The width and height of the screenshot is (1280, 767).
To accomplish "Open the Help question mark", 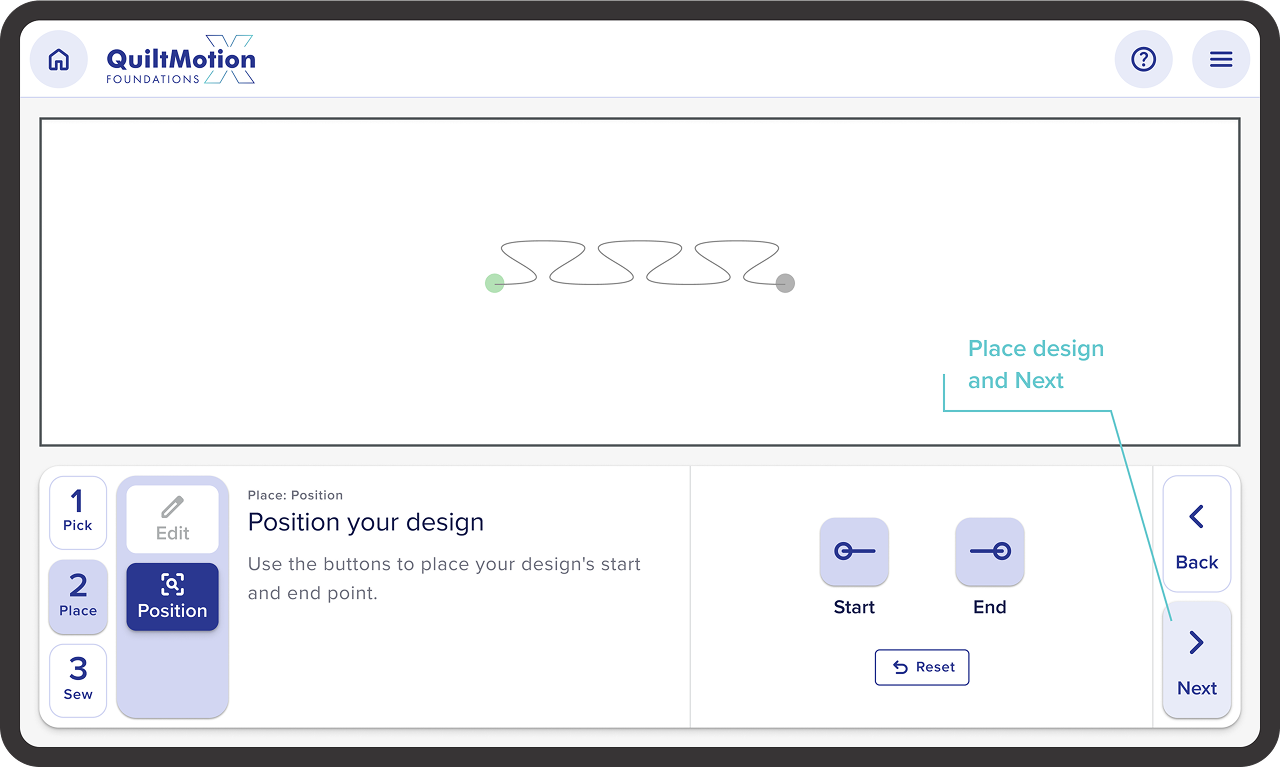I will tap(1143, 60).
